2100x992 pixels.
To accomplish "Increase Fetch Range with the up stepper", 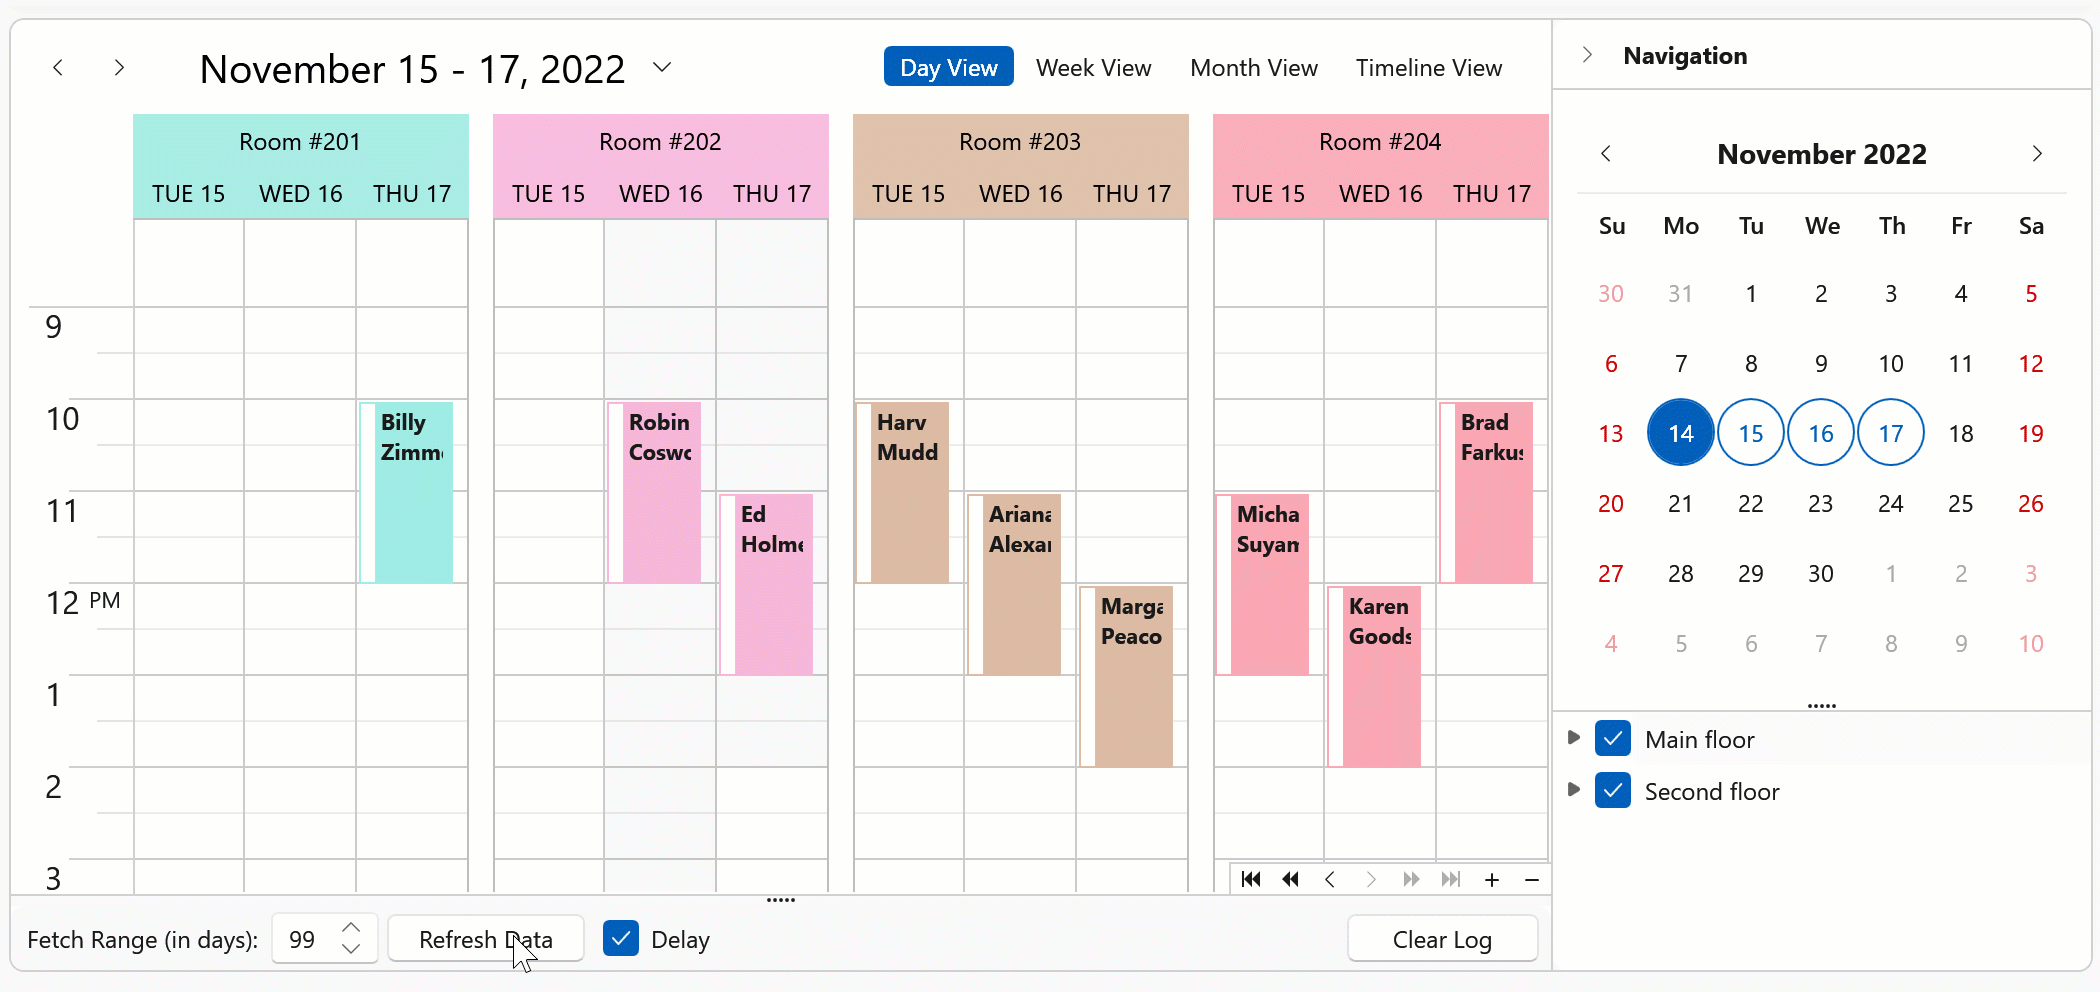I will click(x=350, y=927).
